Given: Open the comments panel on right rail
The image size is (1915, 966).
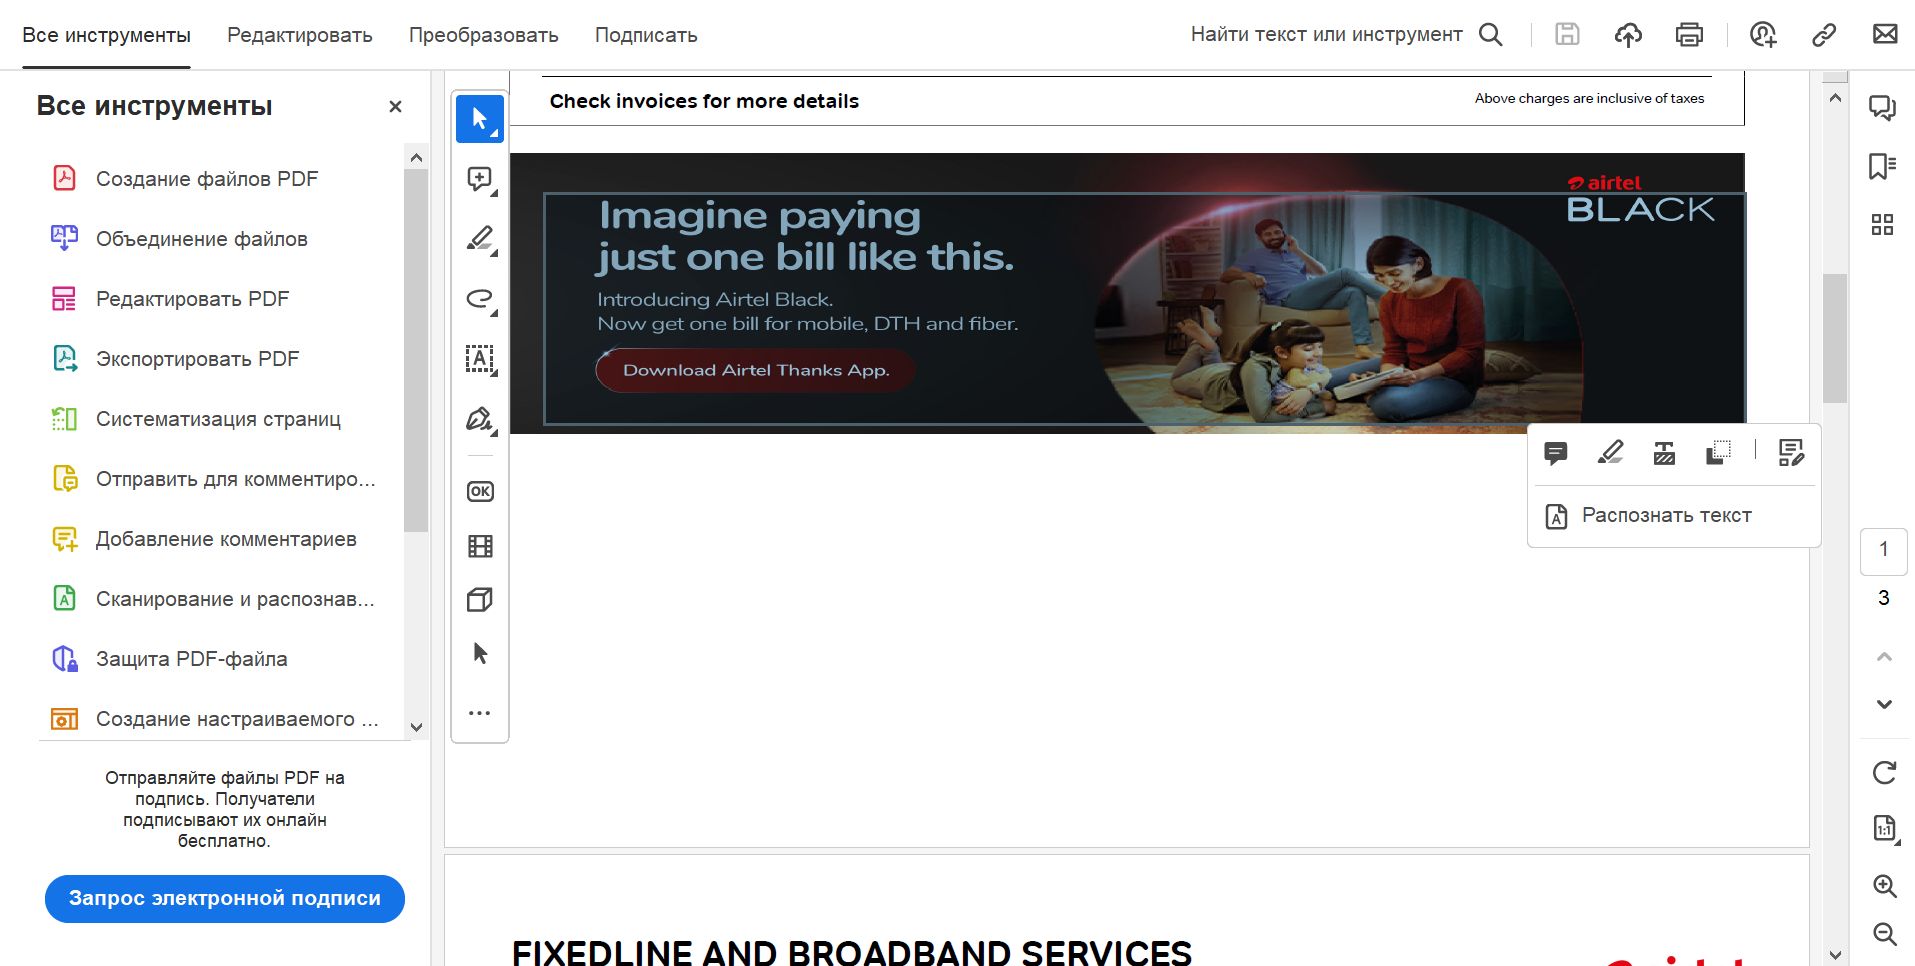Looking at the screenshot, I should (x=1883, y=108).
